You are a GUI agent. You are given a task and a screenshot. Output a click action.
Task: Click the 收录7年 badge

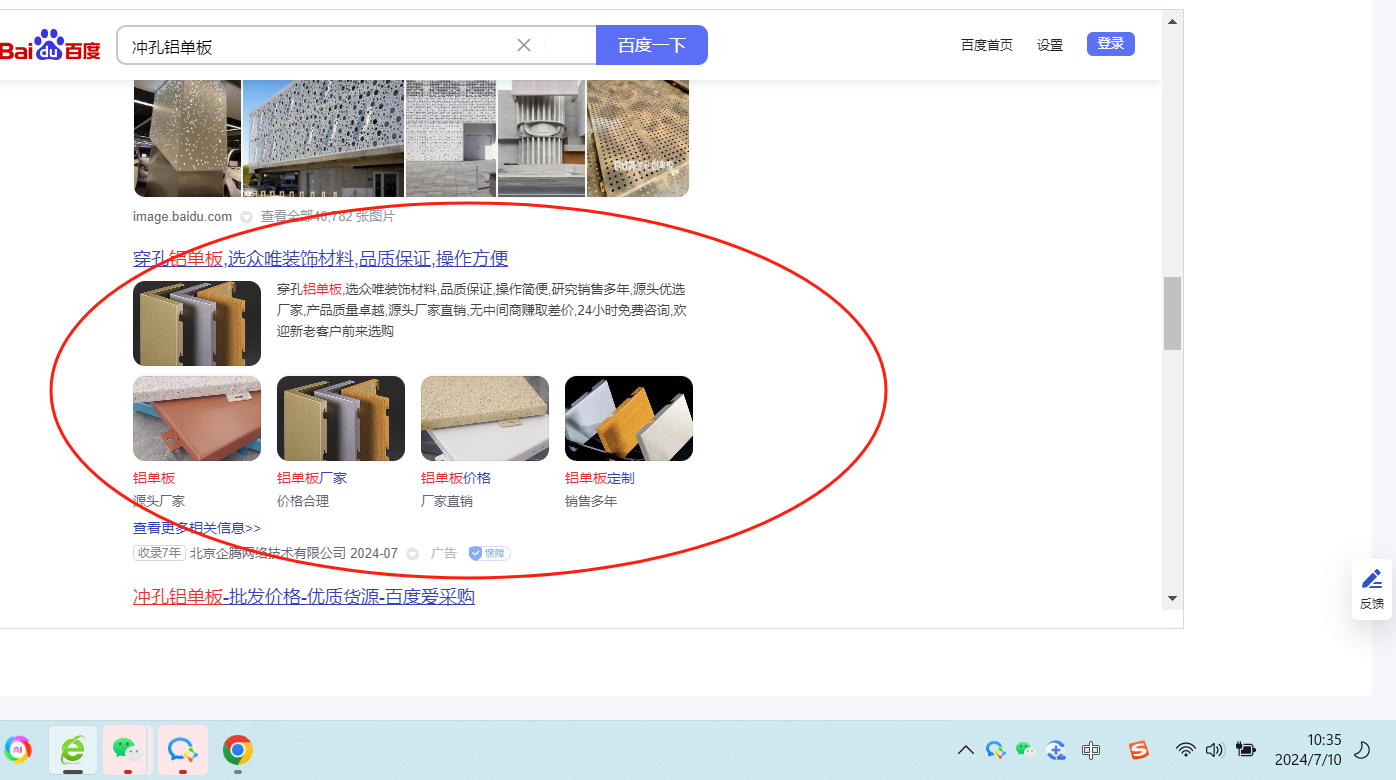tap(159, 553)
